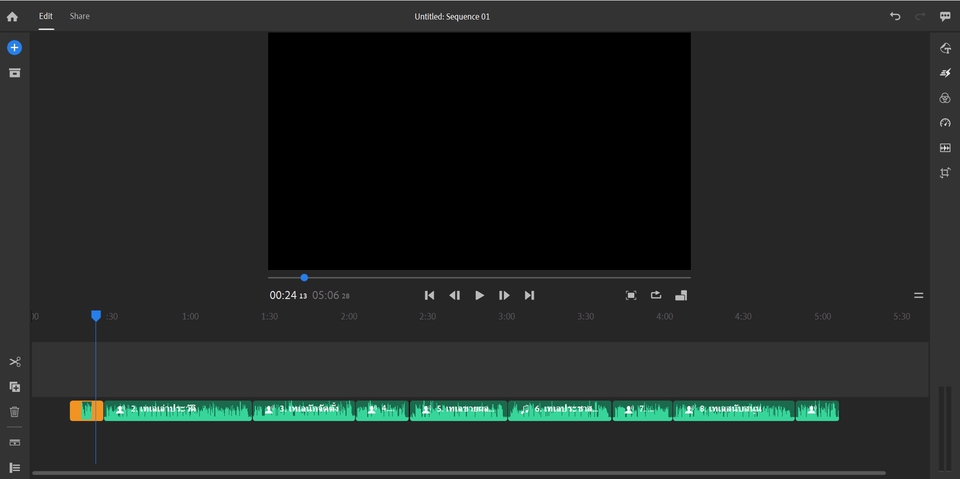960x479 pixels.
Task: Split clip with the scissors tool
Action: pyautogui.click(x=15, y=362)
